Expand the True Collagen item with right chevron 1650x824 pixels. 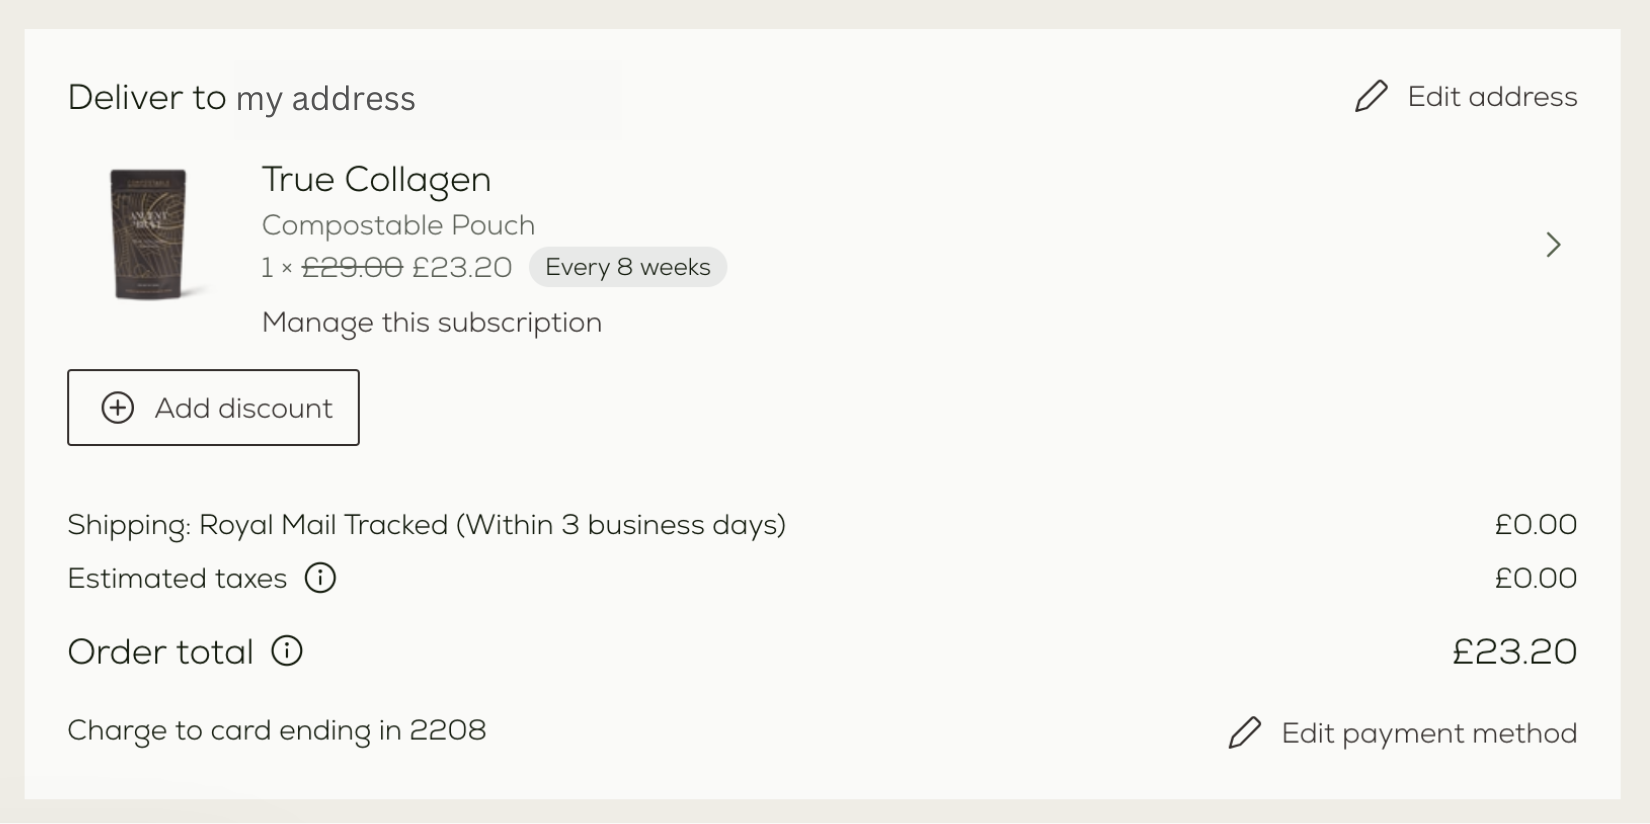1553,245
